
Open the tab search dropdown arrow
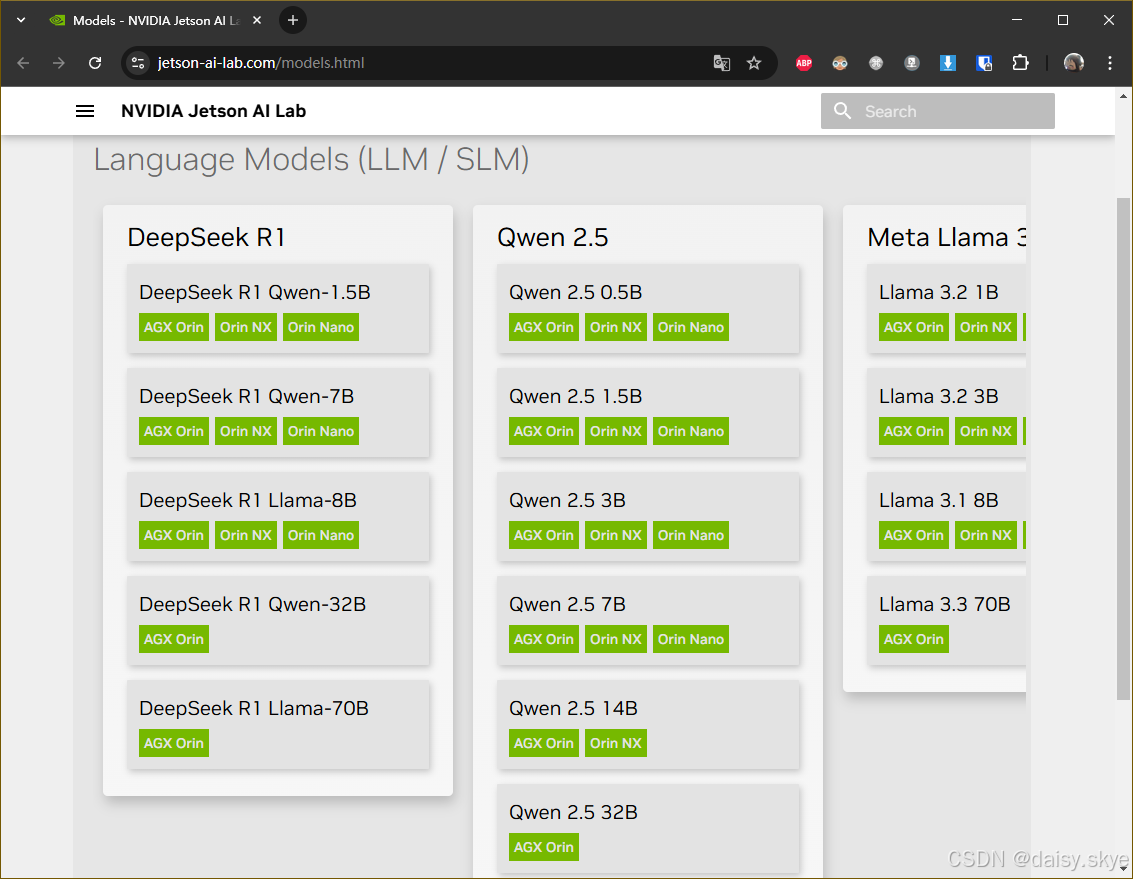[x=21, y=20]
